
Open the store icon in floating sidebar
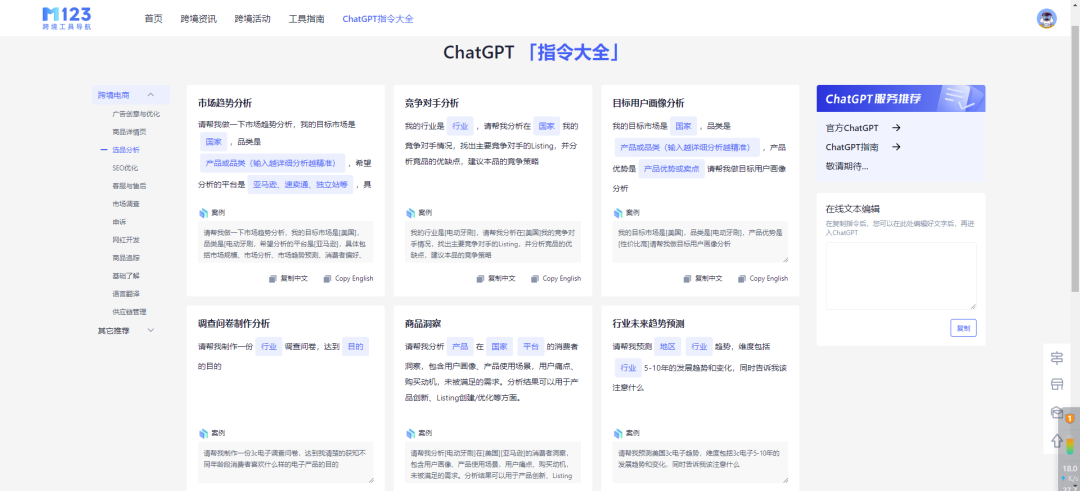pyautogui.click(x=1056, y=385)
